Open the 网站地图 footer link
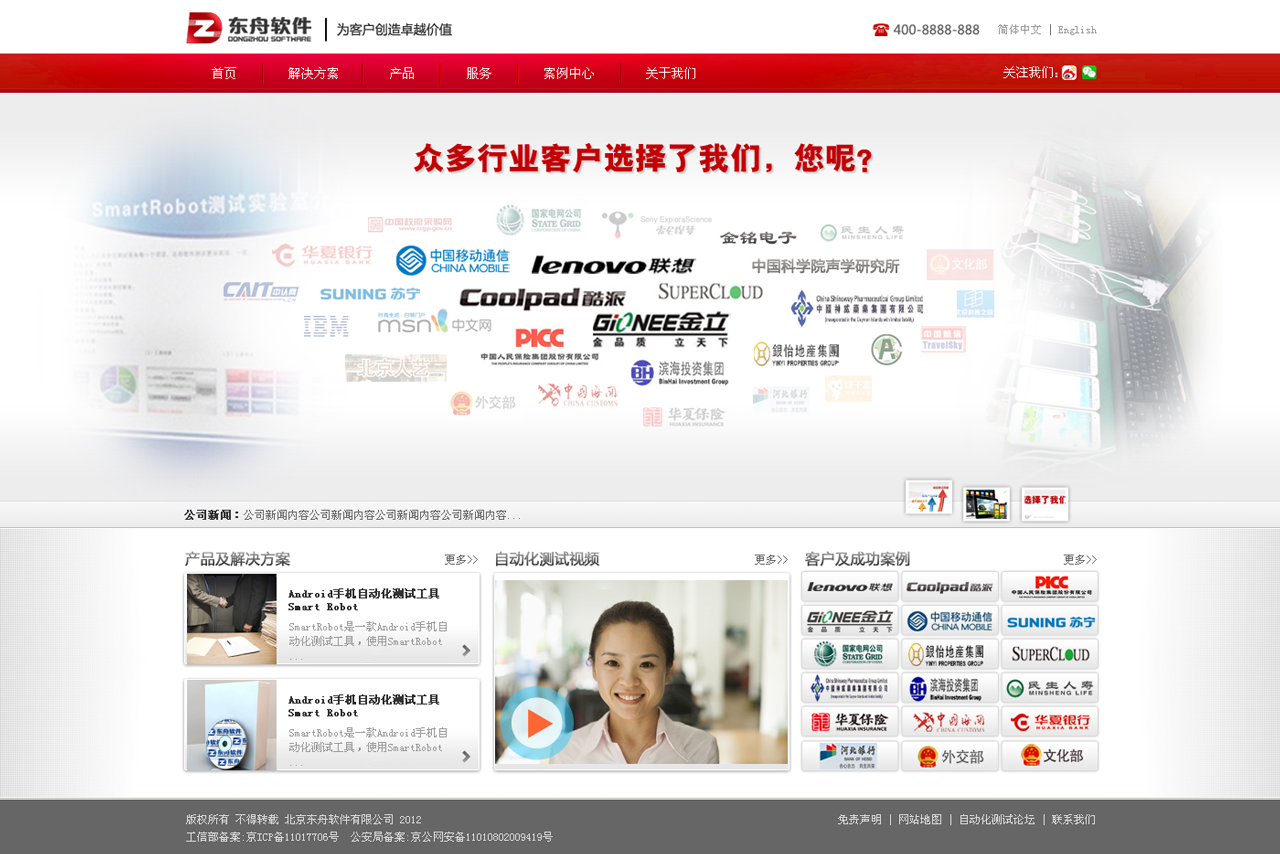1280x854 pixels. [x=920, y=820]
